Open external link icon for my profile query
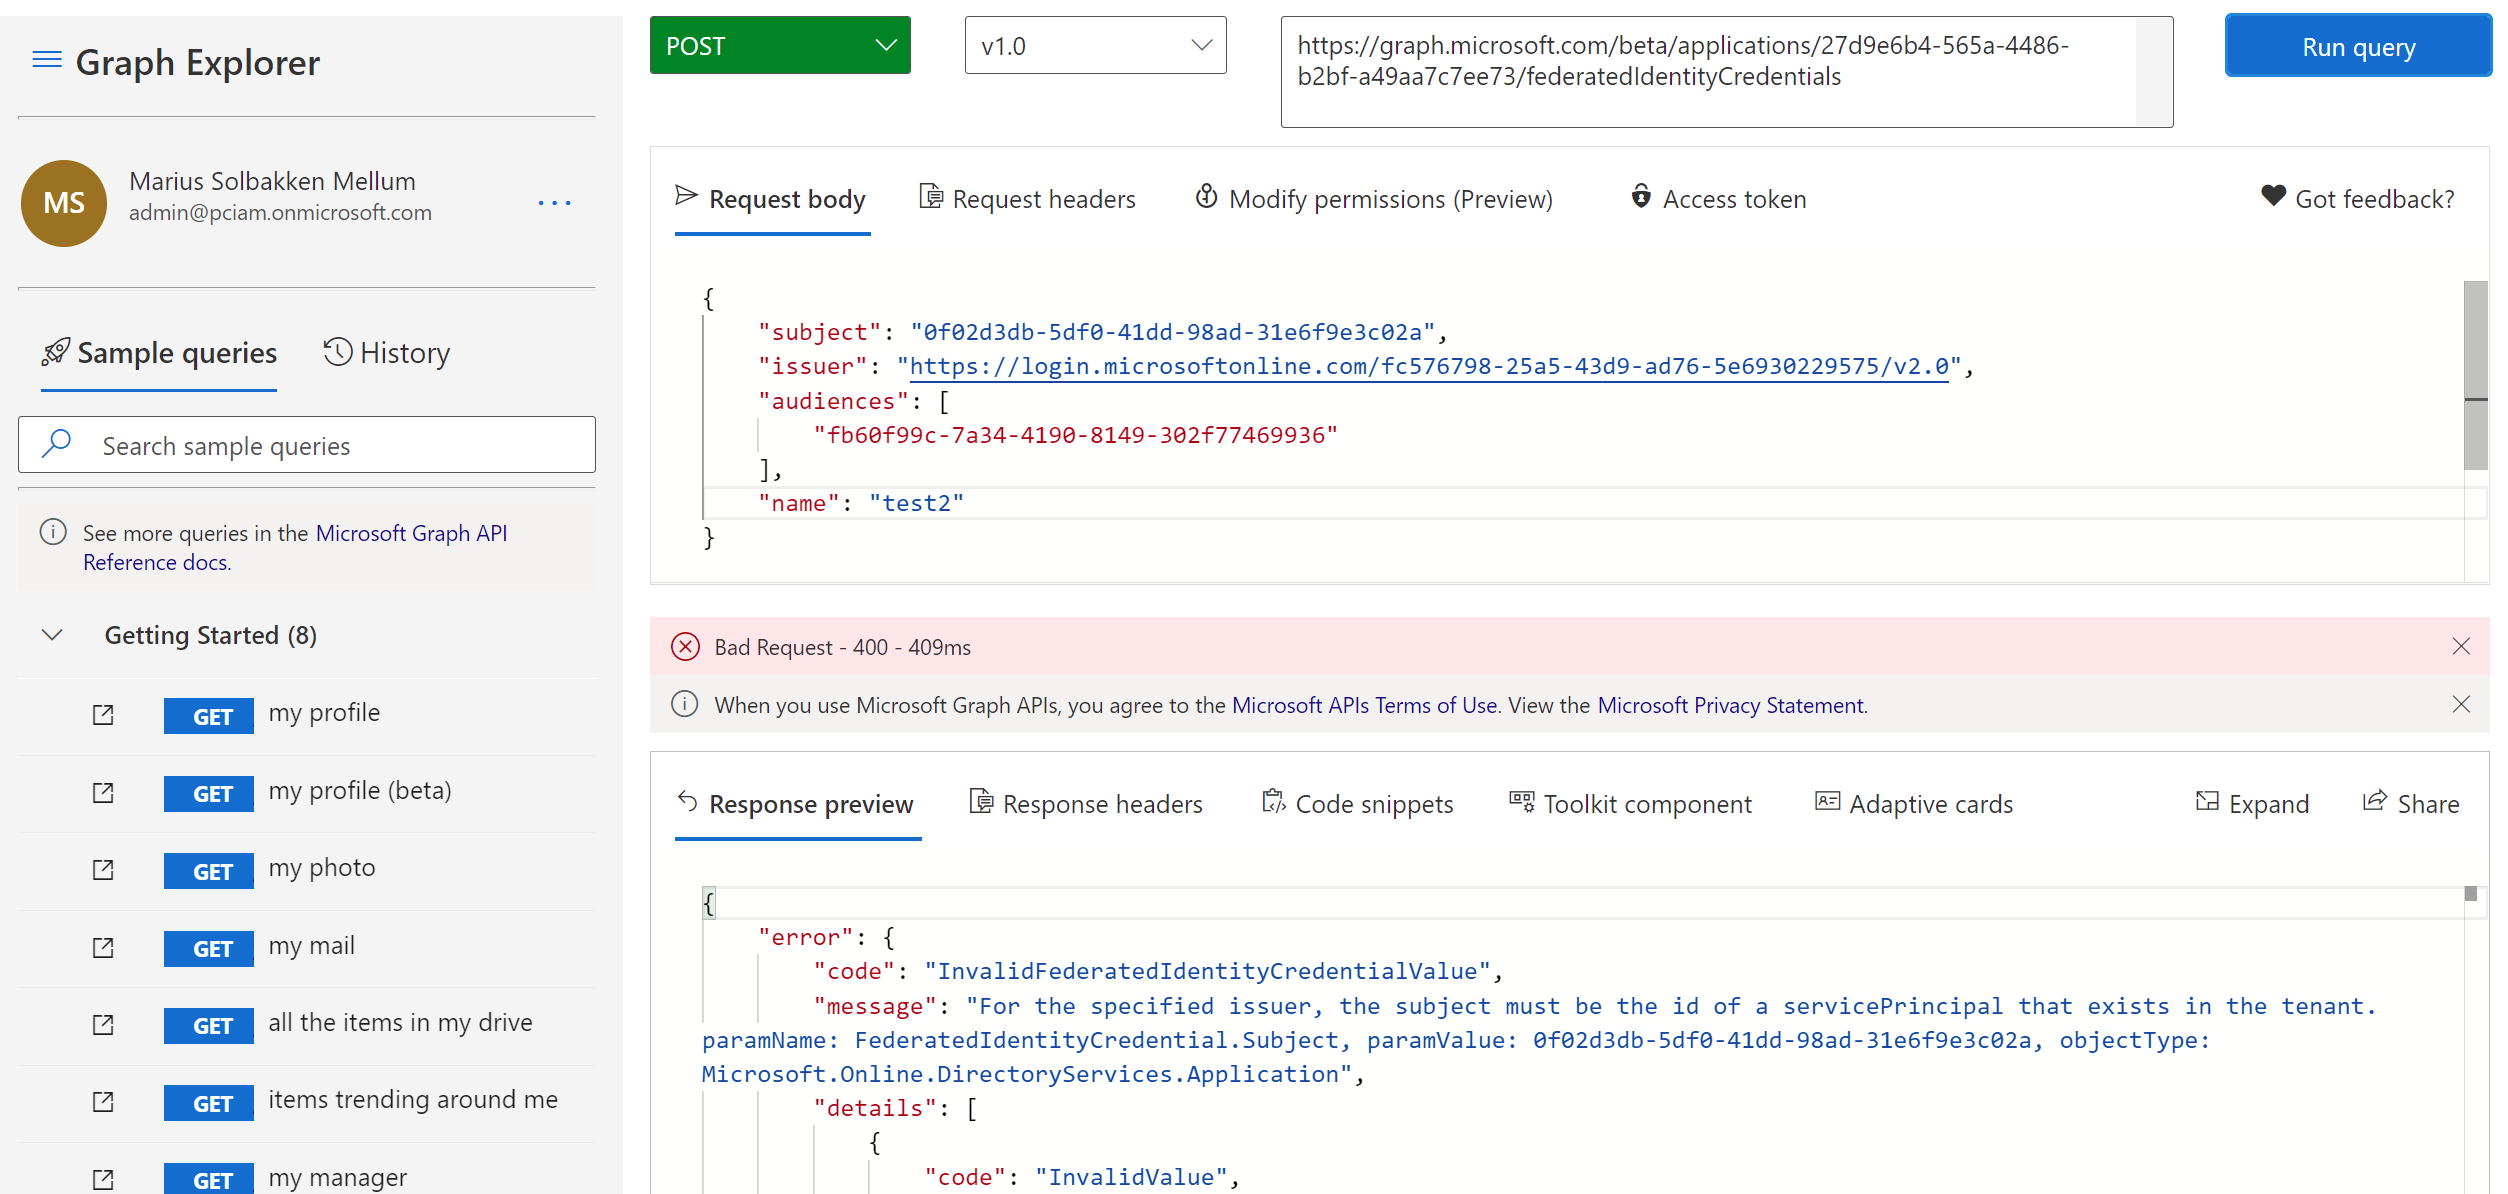The height and width of the screenshot is (1194, 2508). (103, 715)
